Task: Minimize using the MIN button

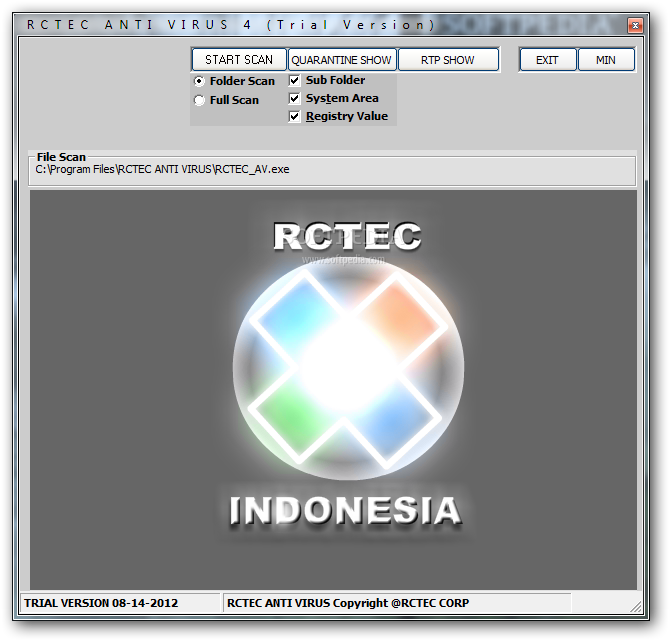Action: click(x=606, y=59)
